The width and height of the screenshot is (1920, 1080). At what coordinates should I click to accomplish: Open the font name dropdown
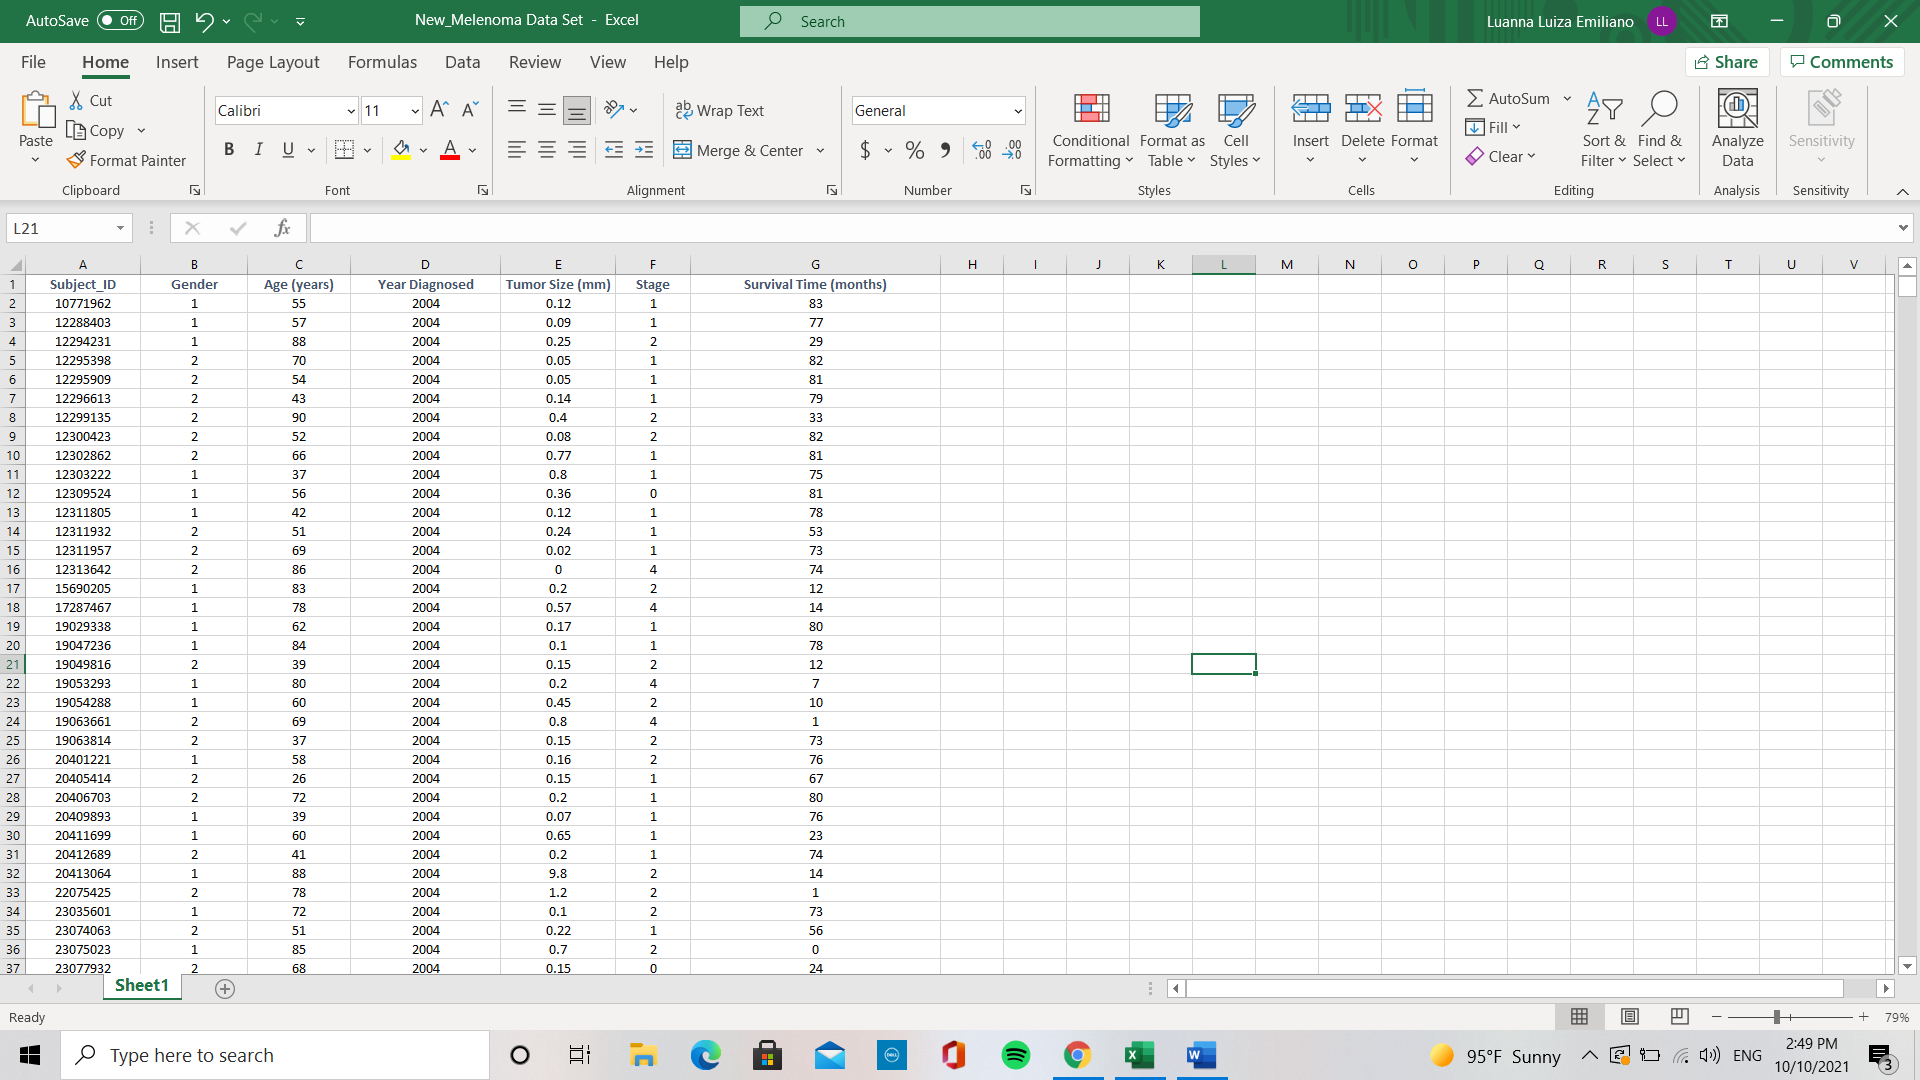(x=351, y=111)
